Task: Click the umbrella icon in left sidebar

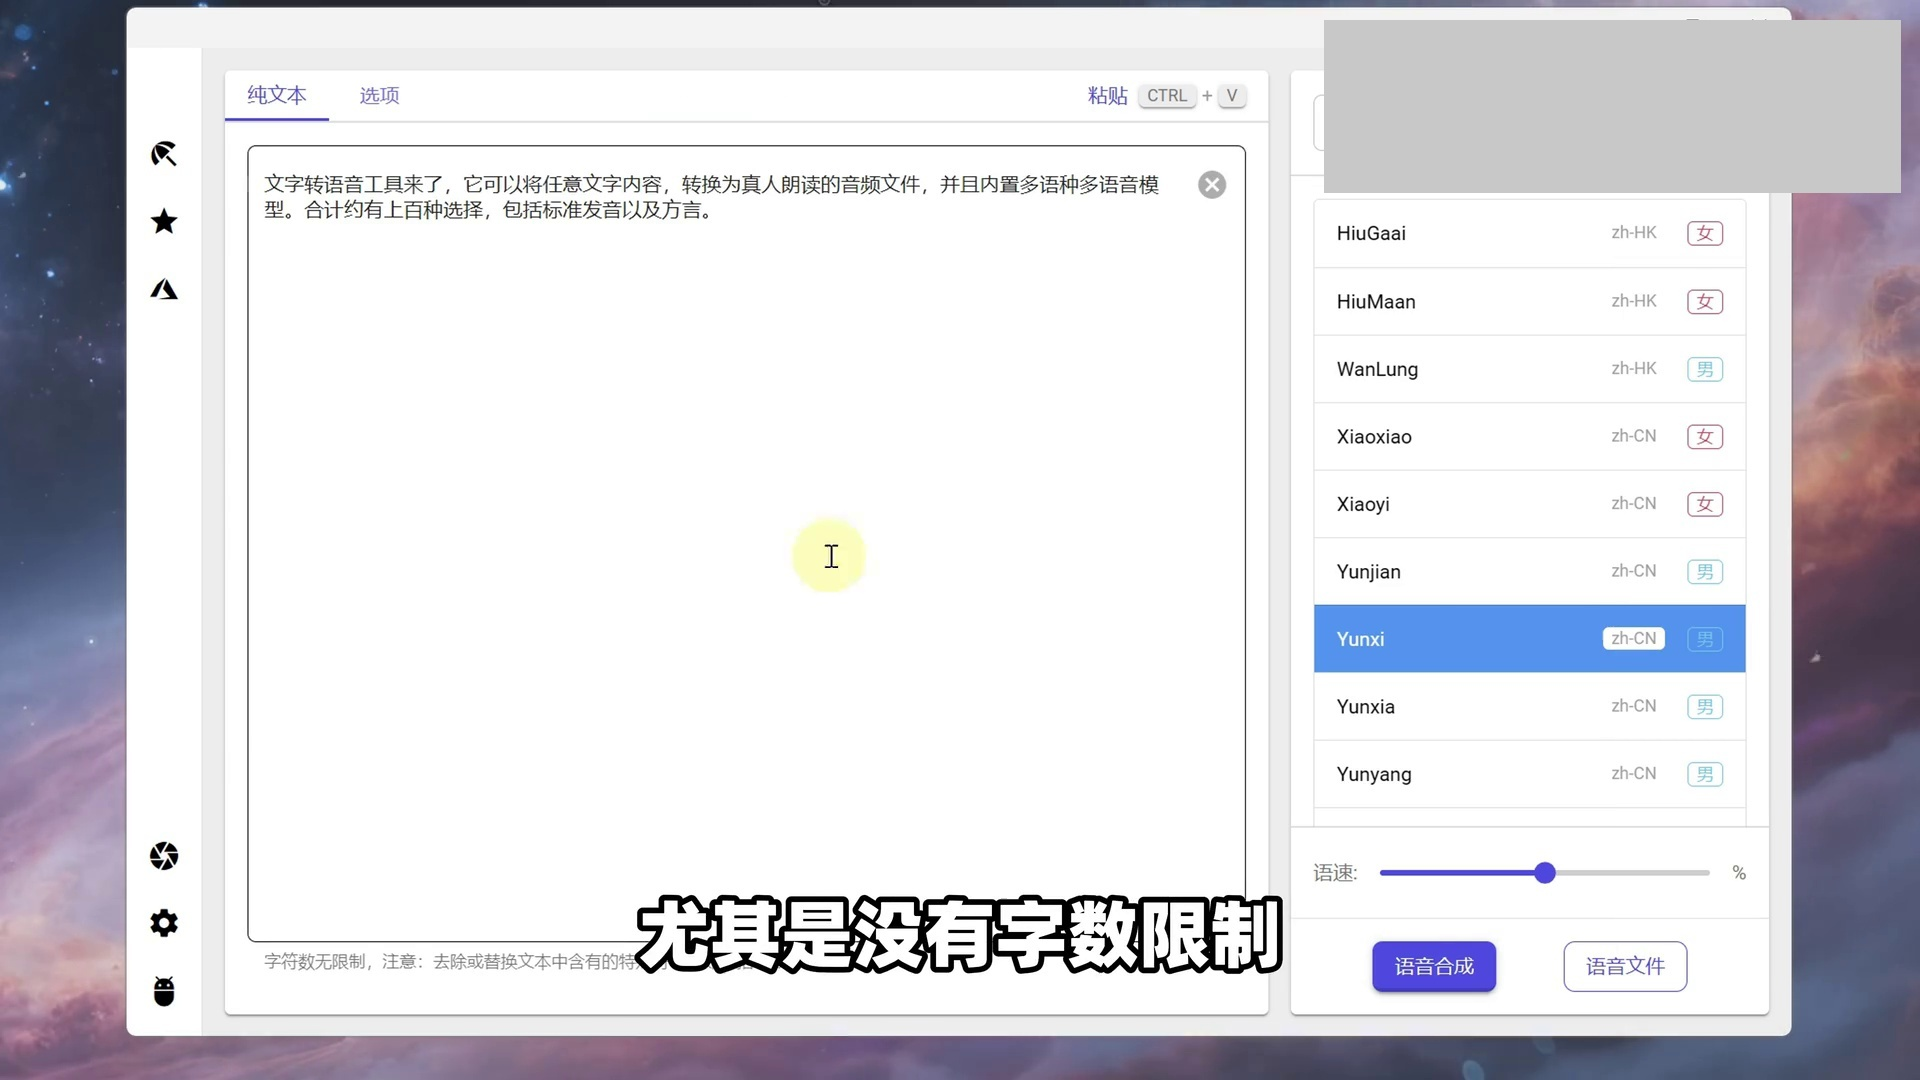Action: pos(164,154)
